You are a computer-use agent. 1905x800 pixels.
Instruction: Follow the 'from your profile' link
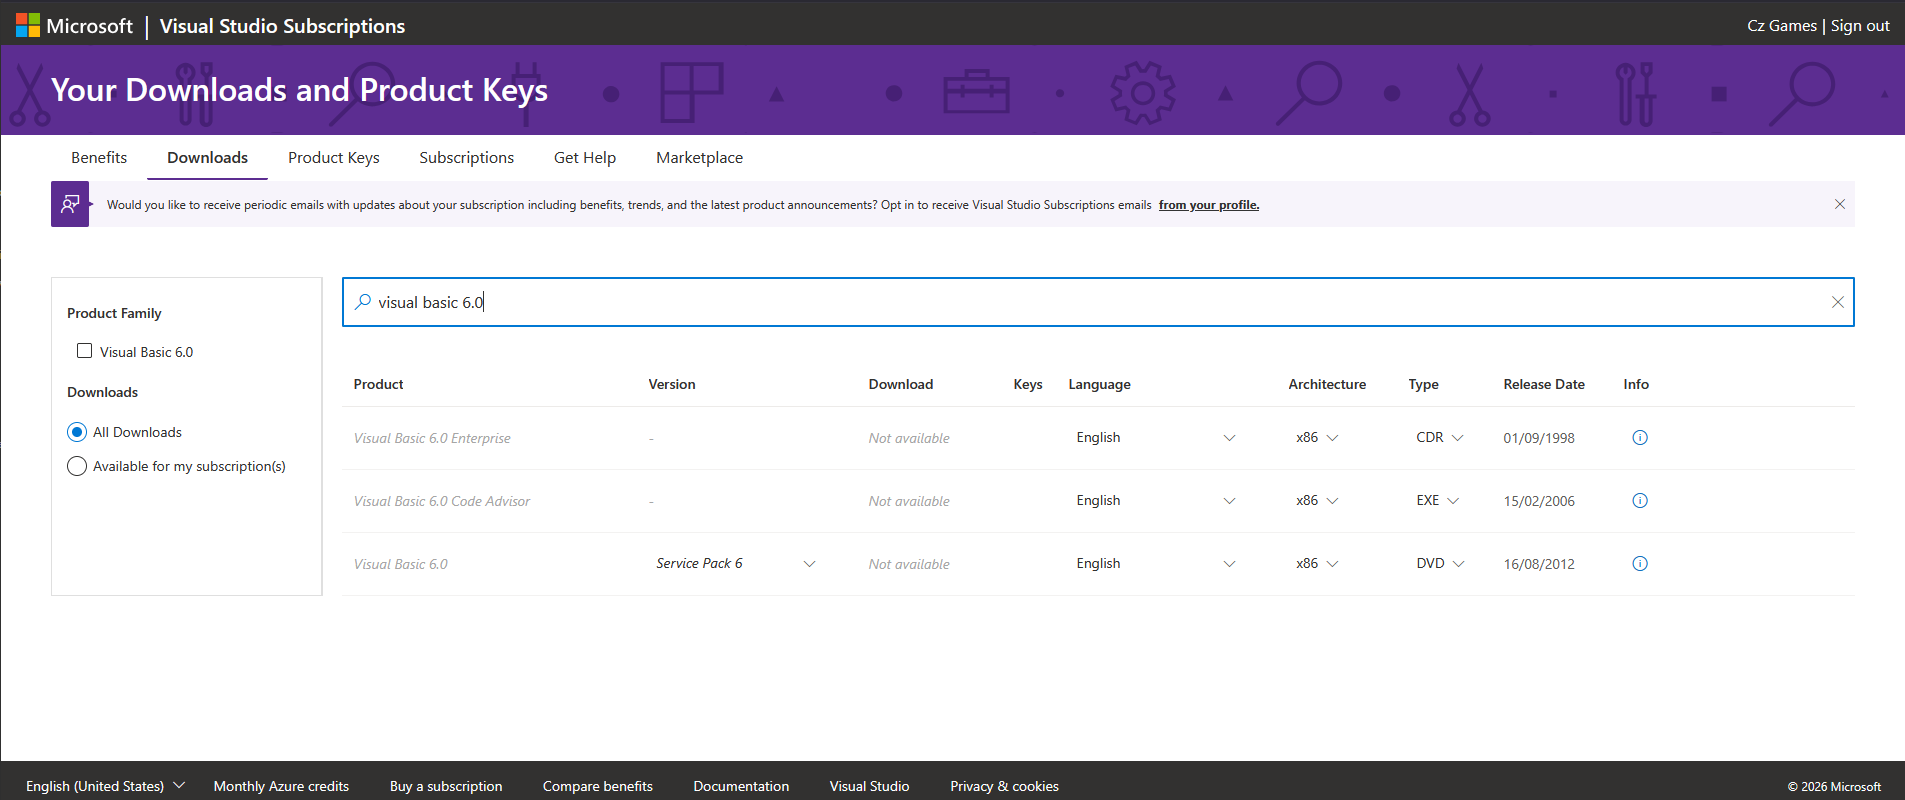[x=1209, y=205]
